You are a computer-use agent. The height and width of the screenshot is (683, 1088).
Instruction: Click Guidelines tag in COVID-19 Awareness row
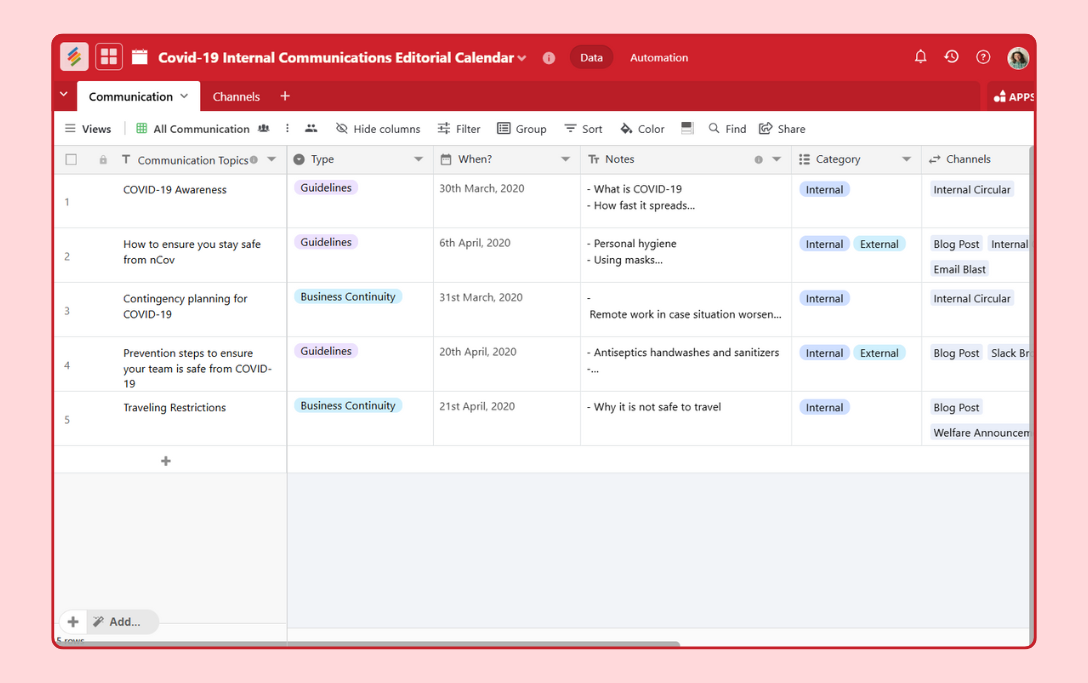pos(326,187)
